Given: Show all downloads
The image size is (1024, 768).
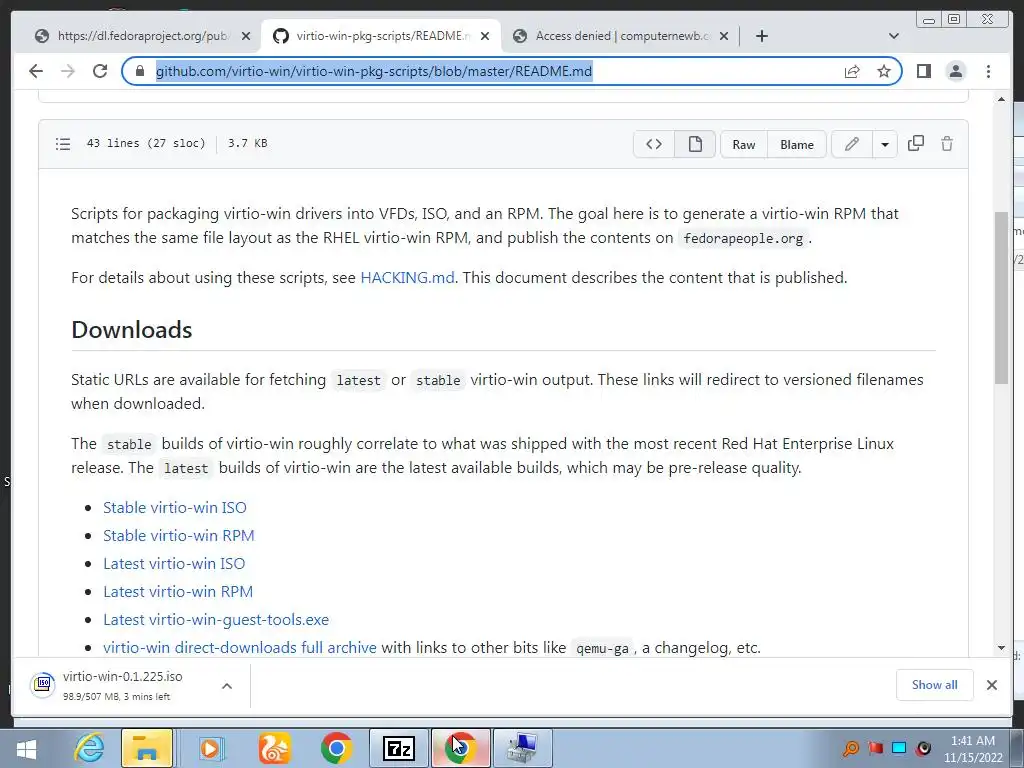Looking at the screenshot, I should coord(935,684).
